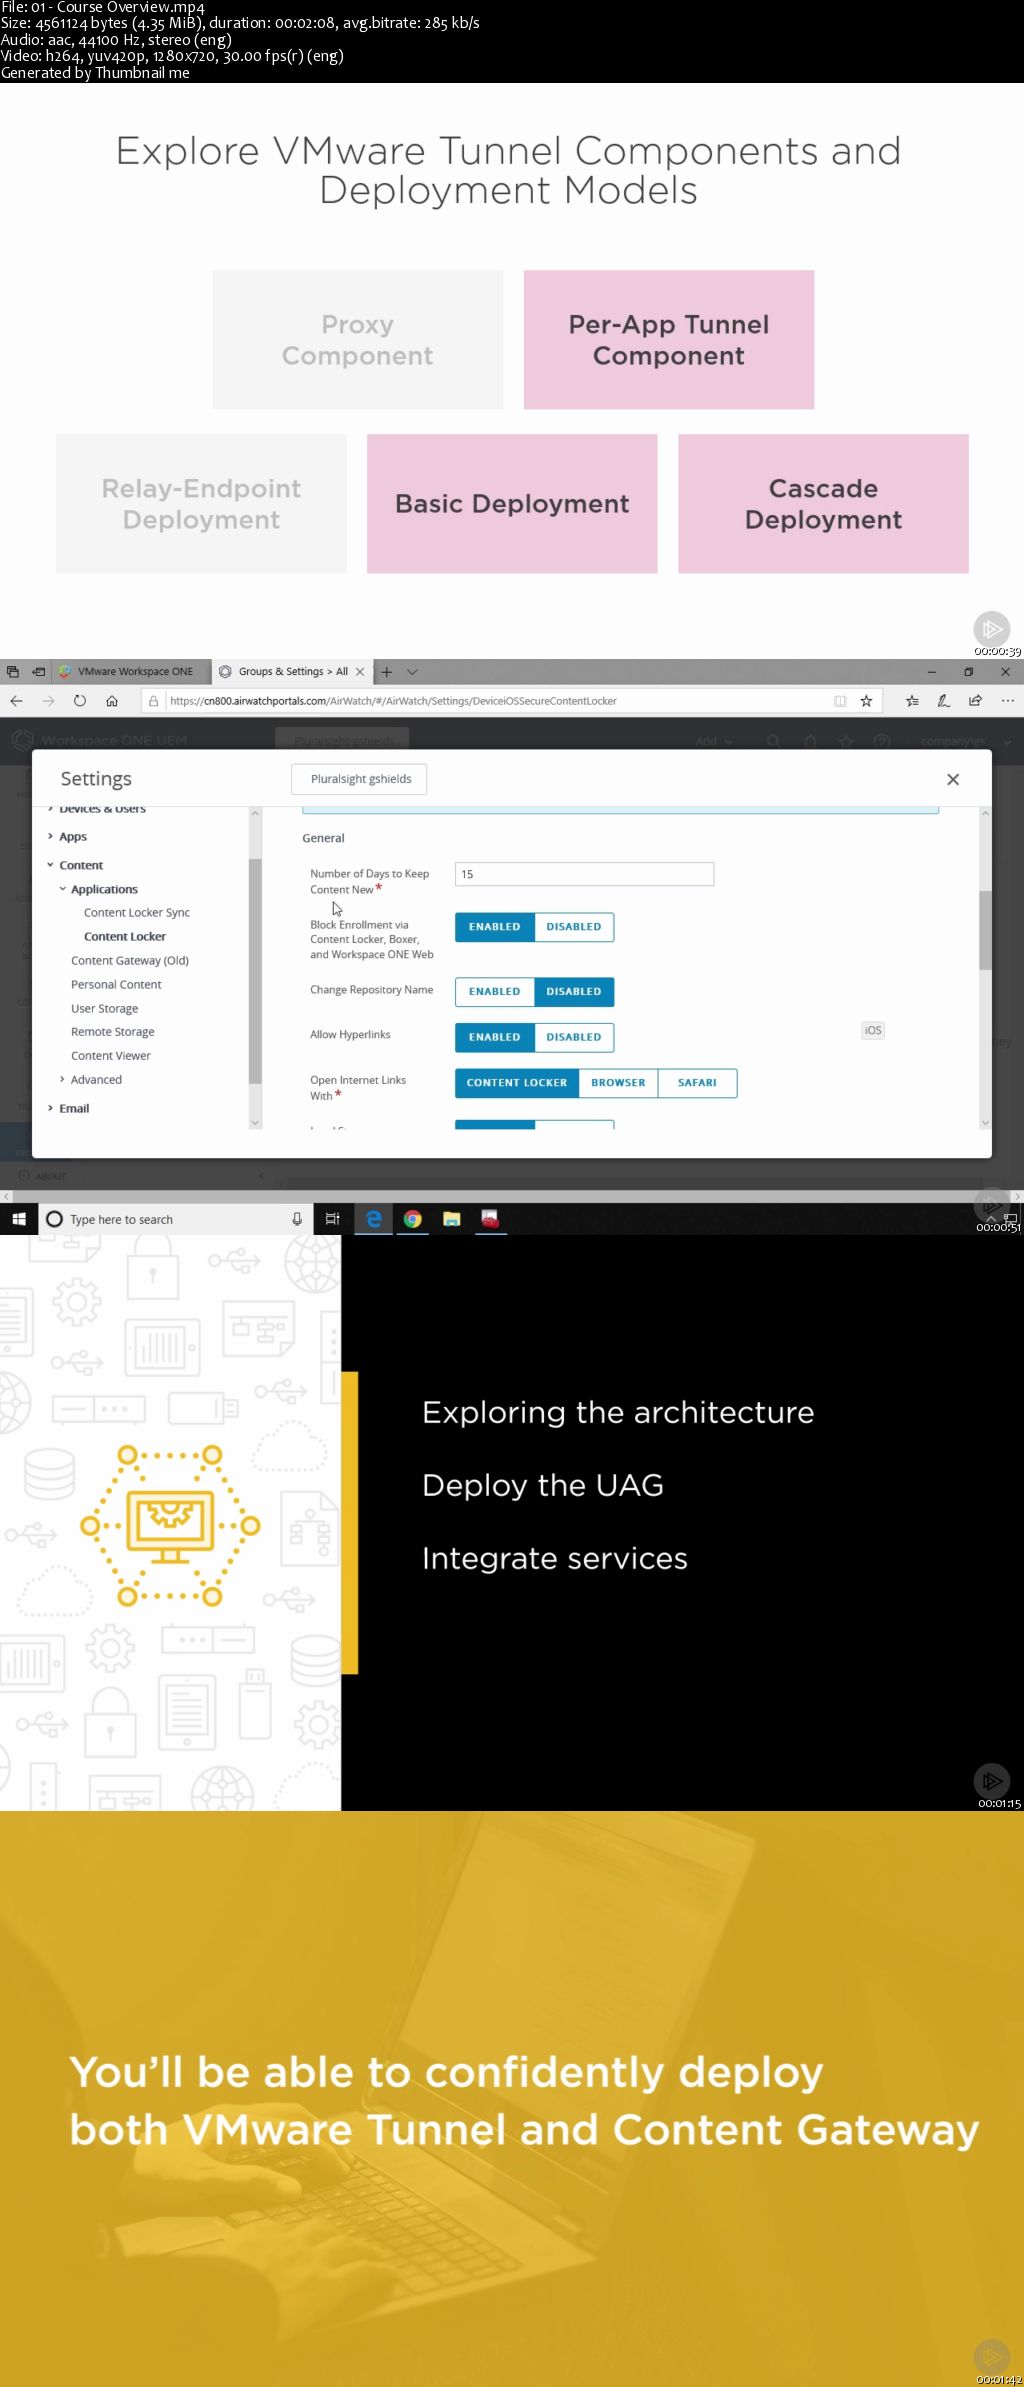The width and height of the screenshot is (1024, 2387).
Task: Click the Basic Deployment card
Action: [512, 504]
